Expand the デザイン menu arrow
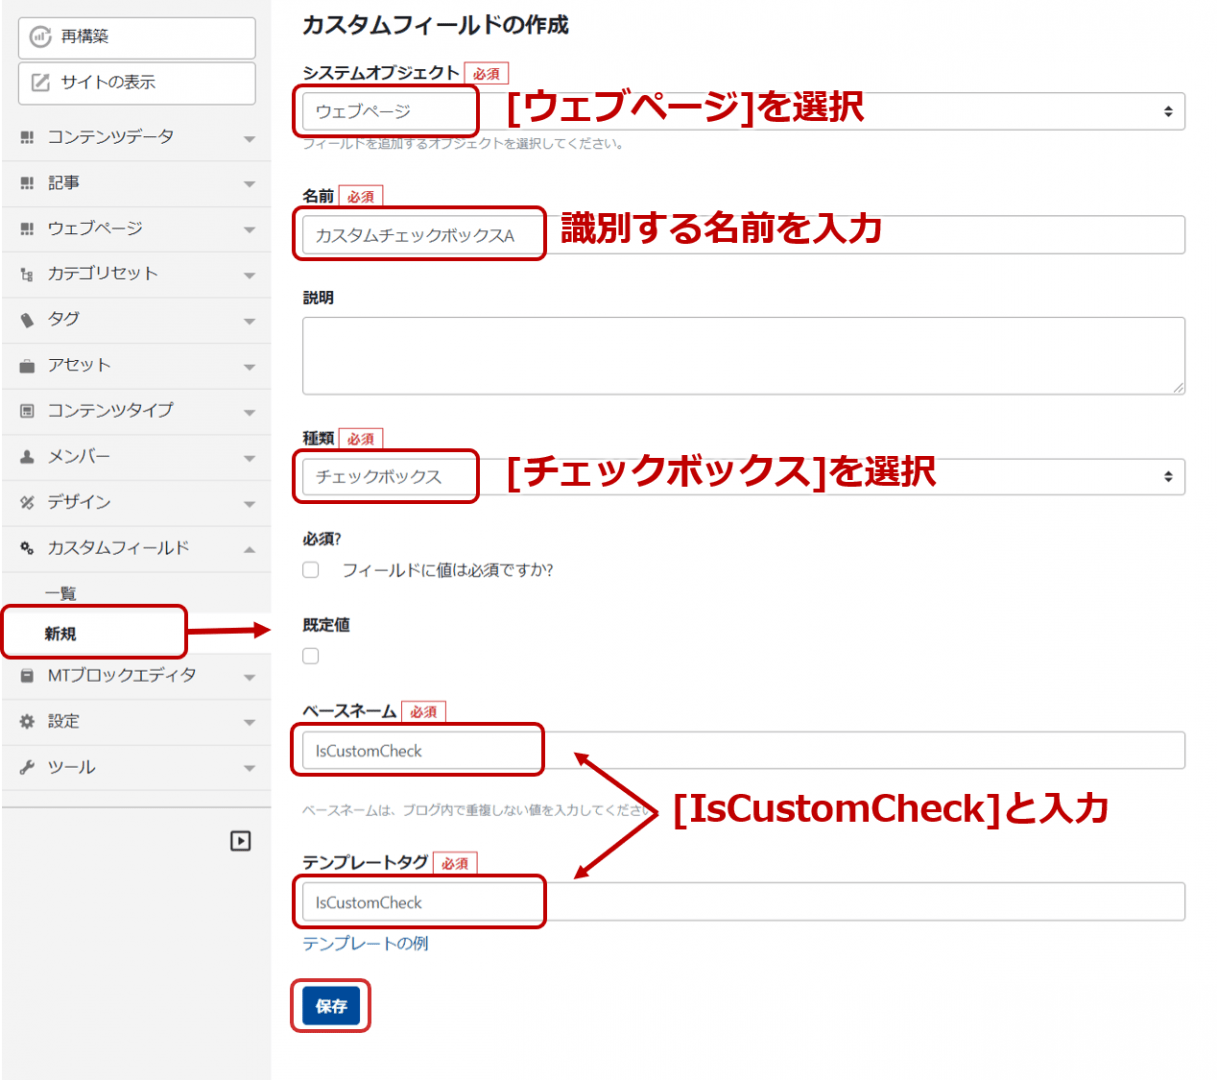 (250, 504)
